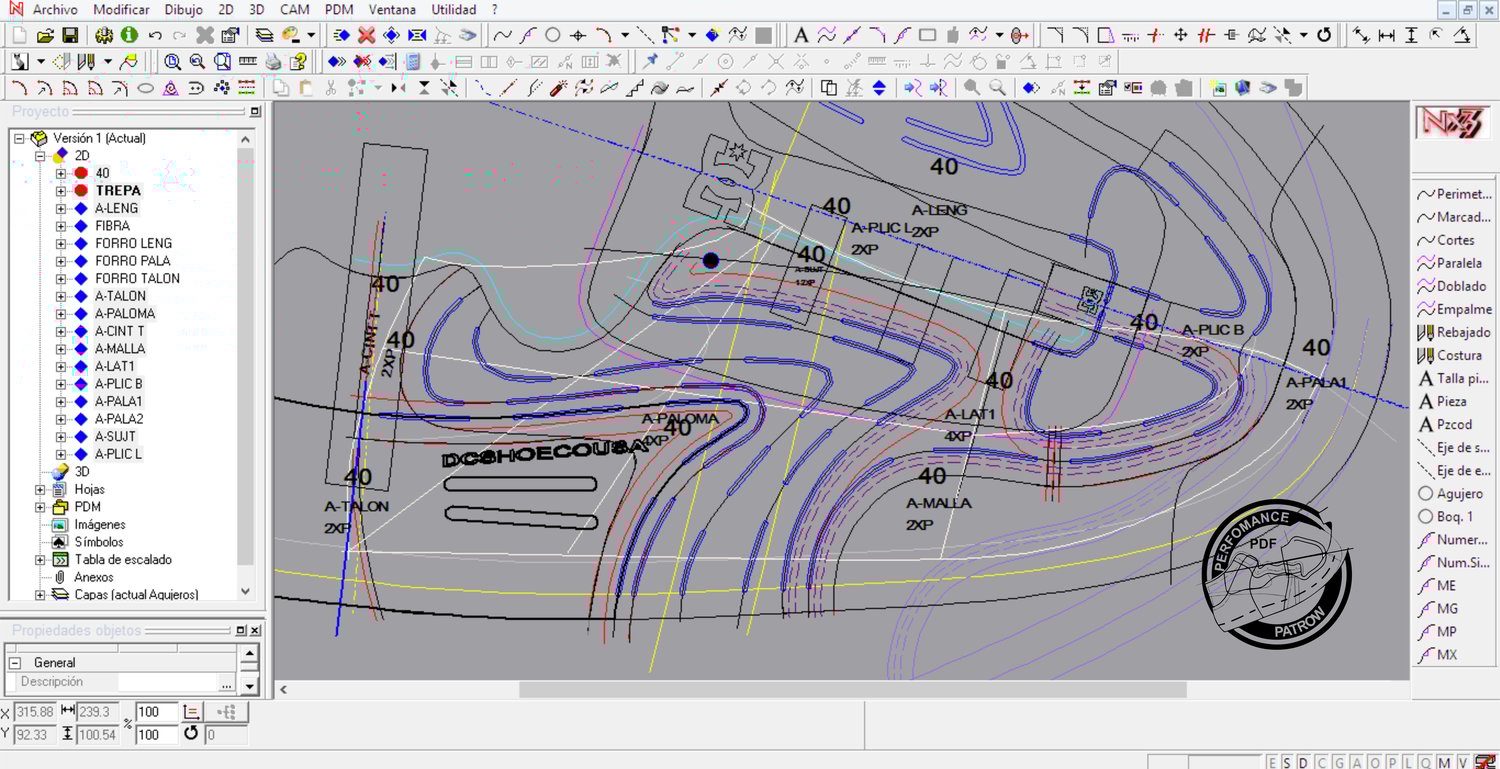Click the rotate arrow icon in top toolbar
Screen dimensions: 1500x769
pos(1324,35)
